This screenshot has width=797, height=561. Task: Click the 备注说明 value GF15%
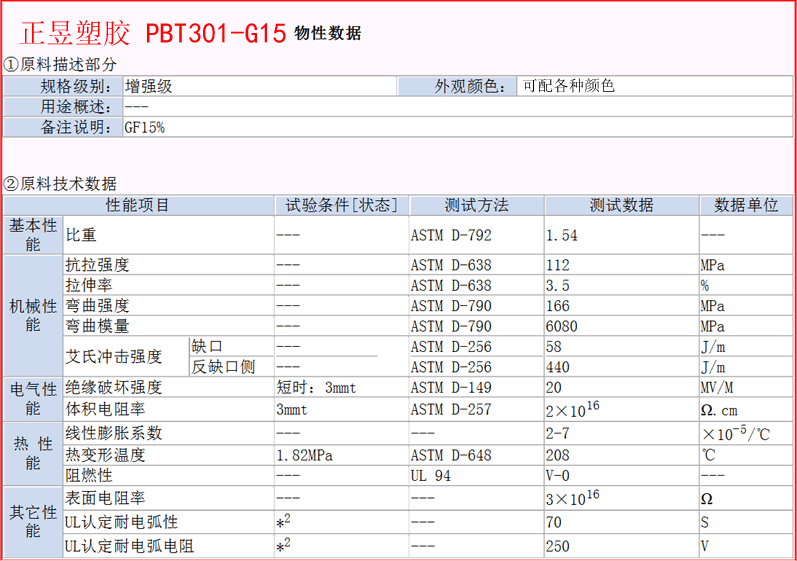[144, 128]
